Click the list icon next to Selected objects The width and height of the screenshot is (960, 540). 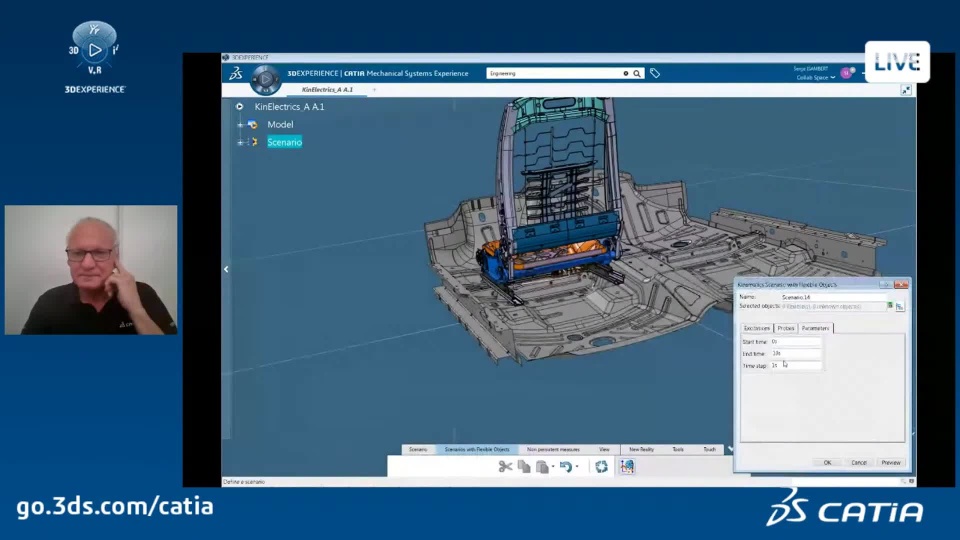tap(899, 306)
